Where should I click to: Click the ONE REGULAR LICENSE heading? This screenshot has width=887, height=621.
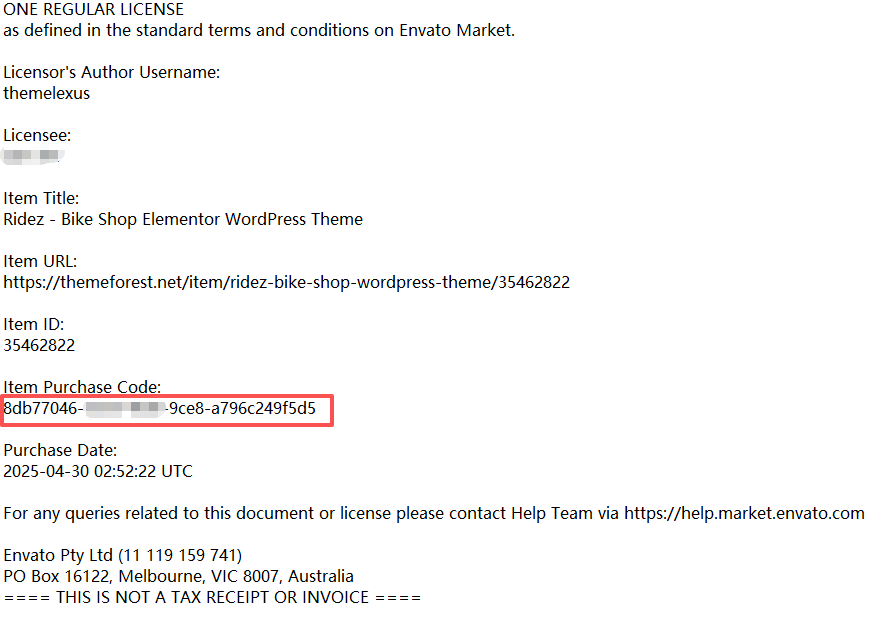point(93,10)
